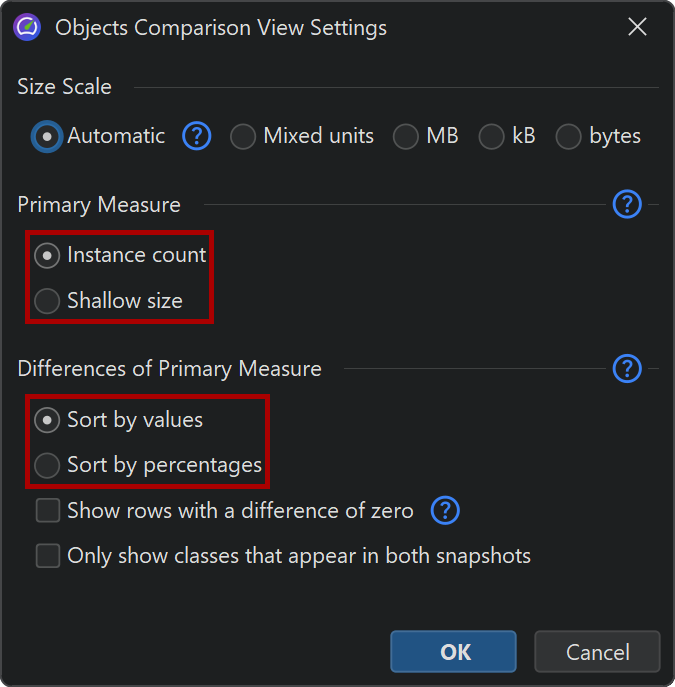Choose kB as size scale
This screenshot has width=675, height=687.
(492, 137)
